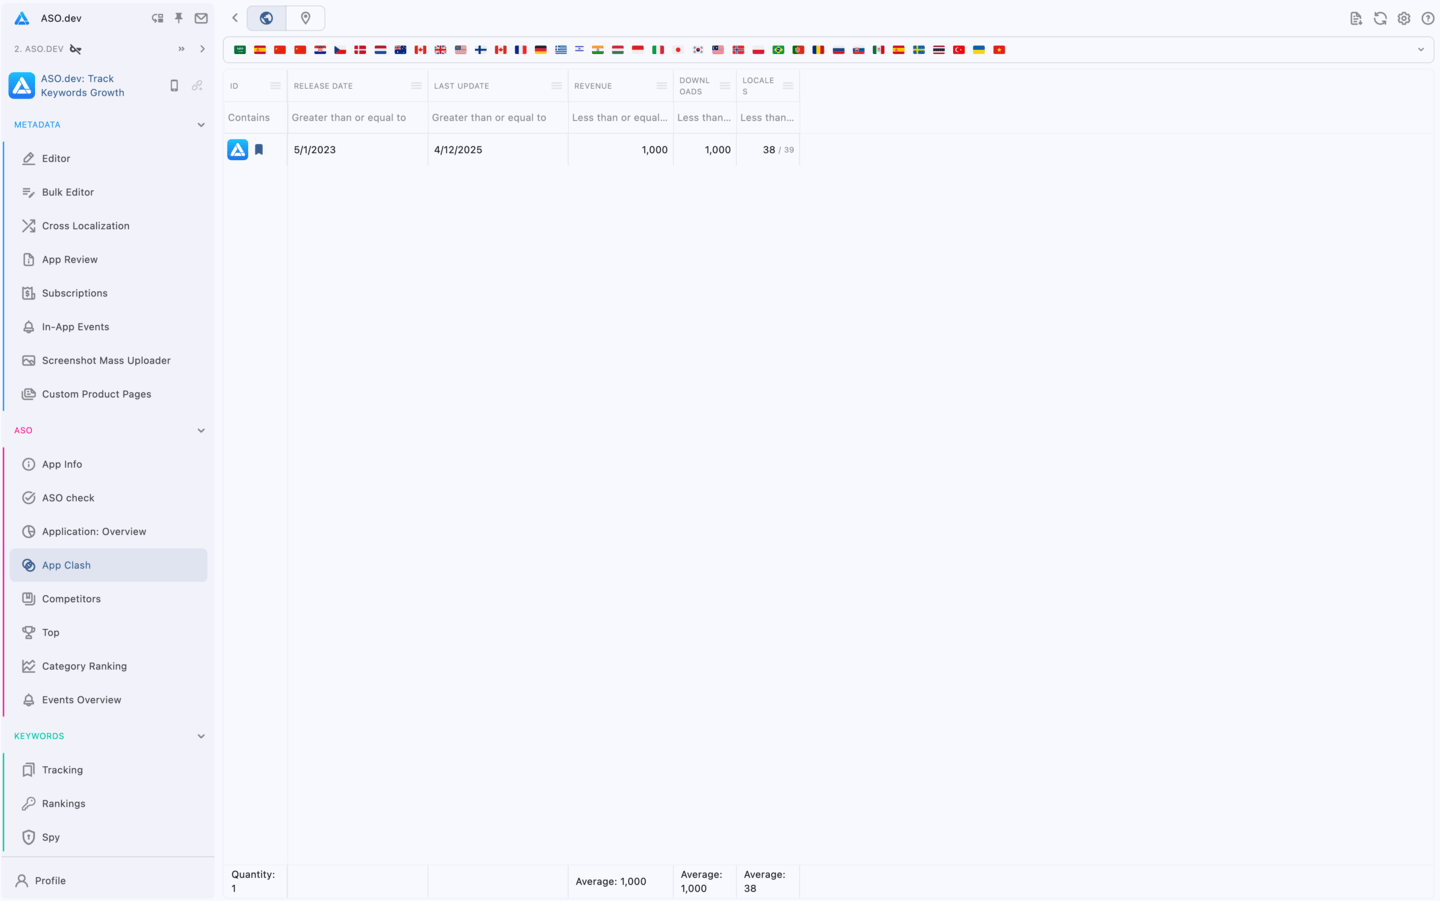Open Cross Localization in the sidebar
The width and height of the screenshot is (1440, 901).
point(85,226)
